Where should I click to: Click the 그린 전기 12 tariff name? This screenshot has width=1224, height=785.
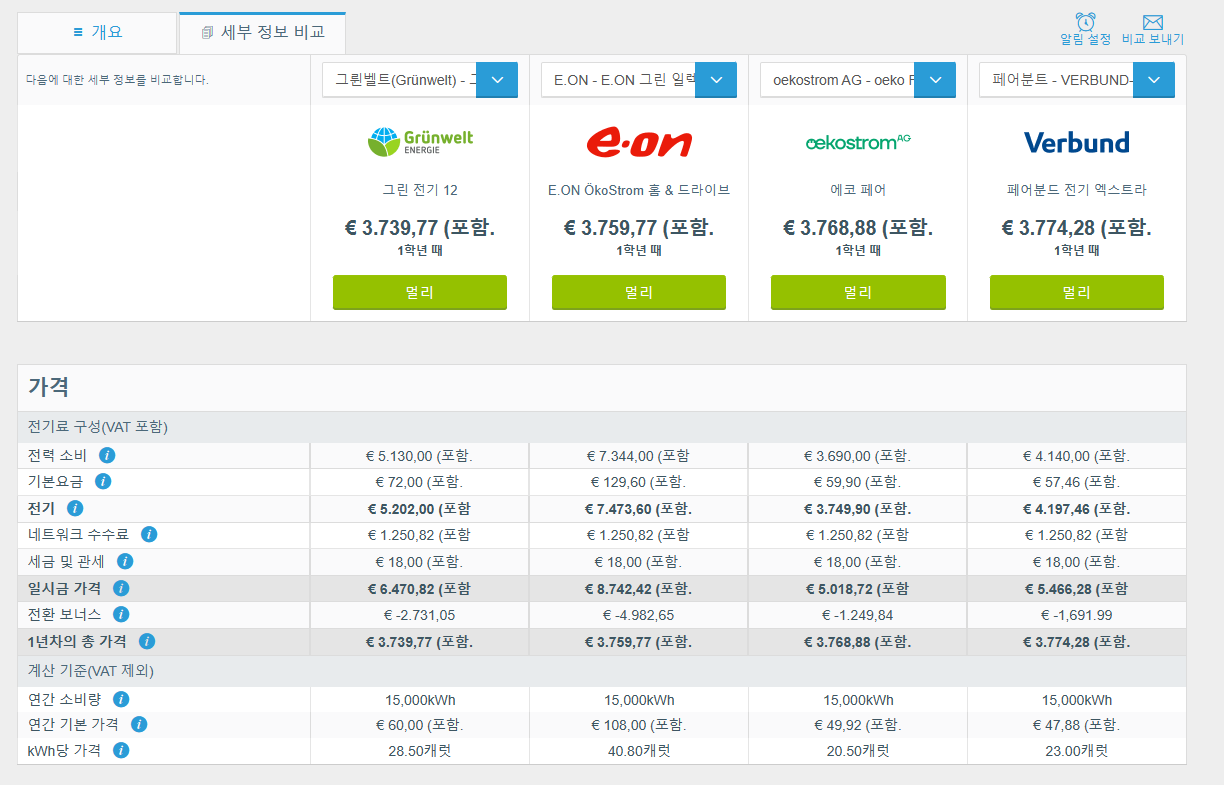tap(420, 190)
